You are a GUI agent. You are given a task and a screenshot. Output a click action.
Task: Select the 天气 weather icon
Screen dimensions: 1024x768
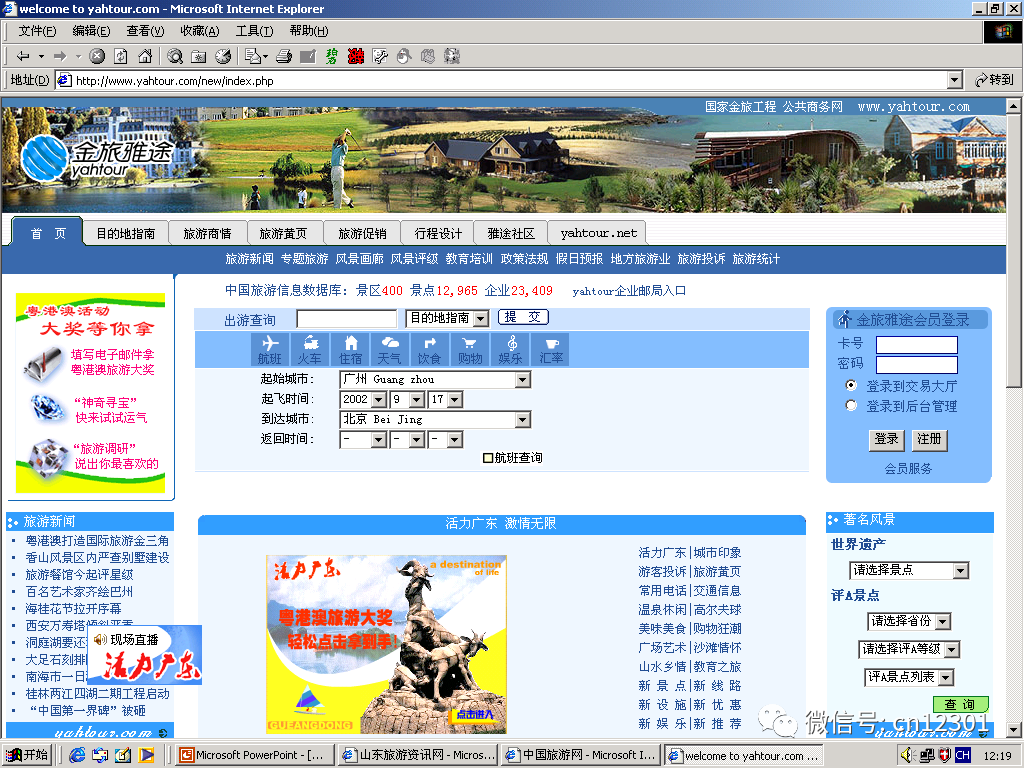(x=390, y=349)
